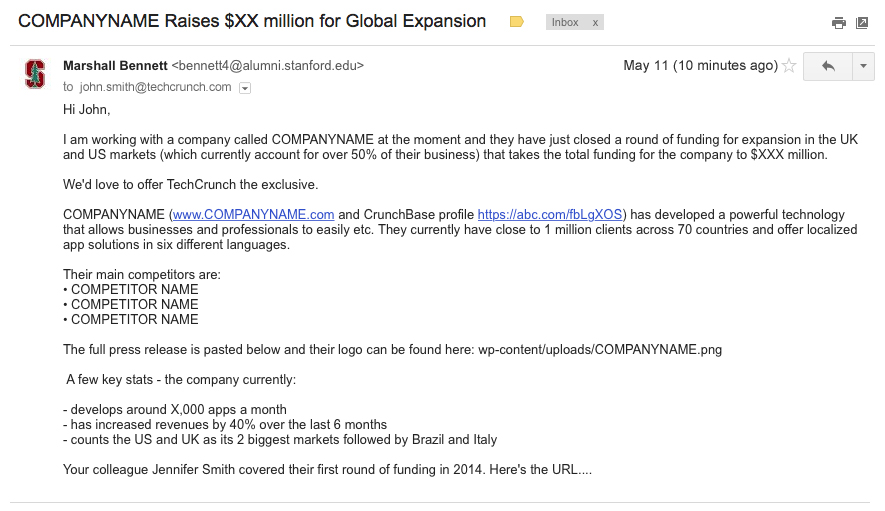Click sender name Marshall Bennett

pyautogui.click(x=115, y=66)
